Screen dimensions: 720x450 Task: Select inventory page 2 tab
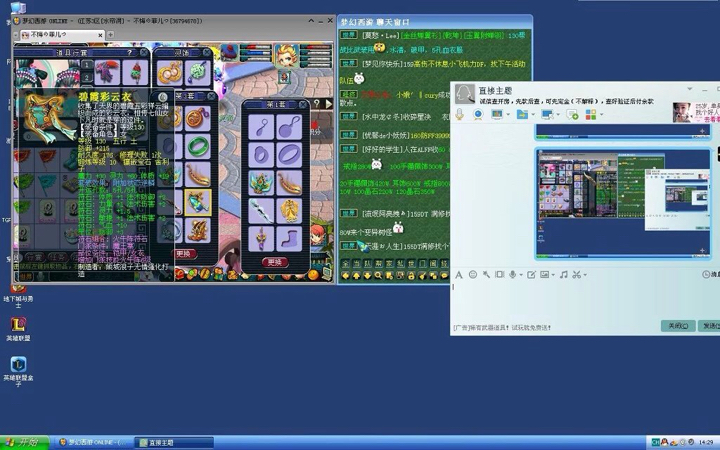point(86,78)
